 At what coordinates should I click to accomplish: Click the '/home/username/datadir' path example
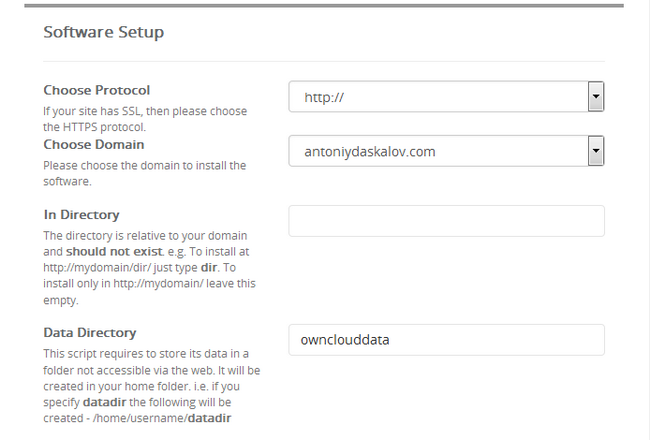point(162,418)
